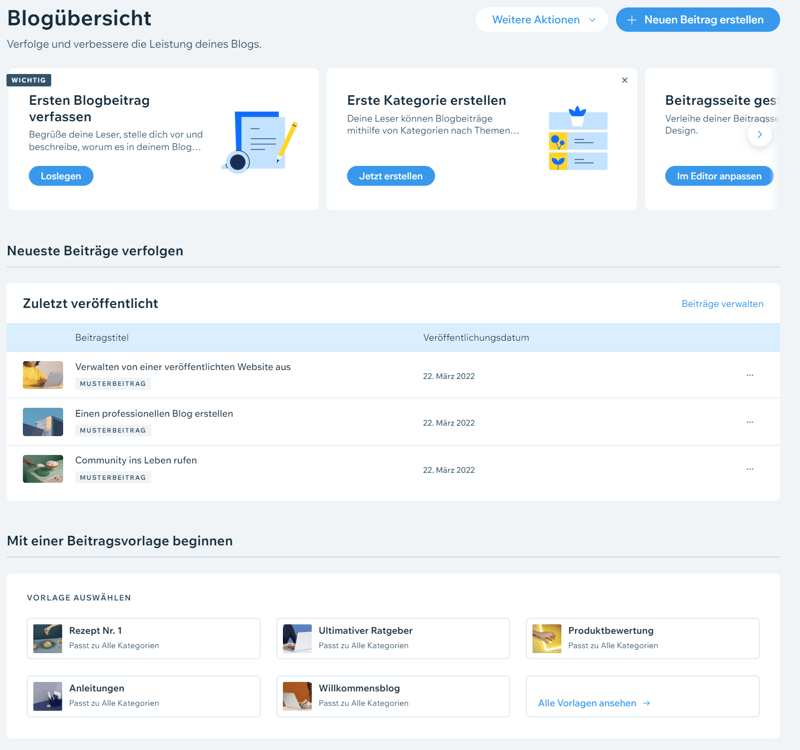
Task: Open Alle Vorlagen ansehen link
Action: pyautogui.click(x=594, y=703)
